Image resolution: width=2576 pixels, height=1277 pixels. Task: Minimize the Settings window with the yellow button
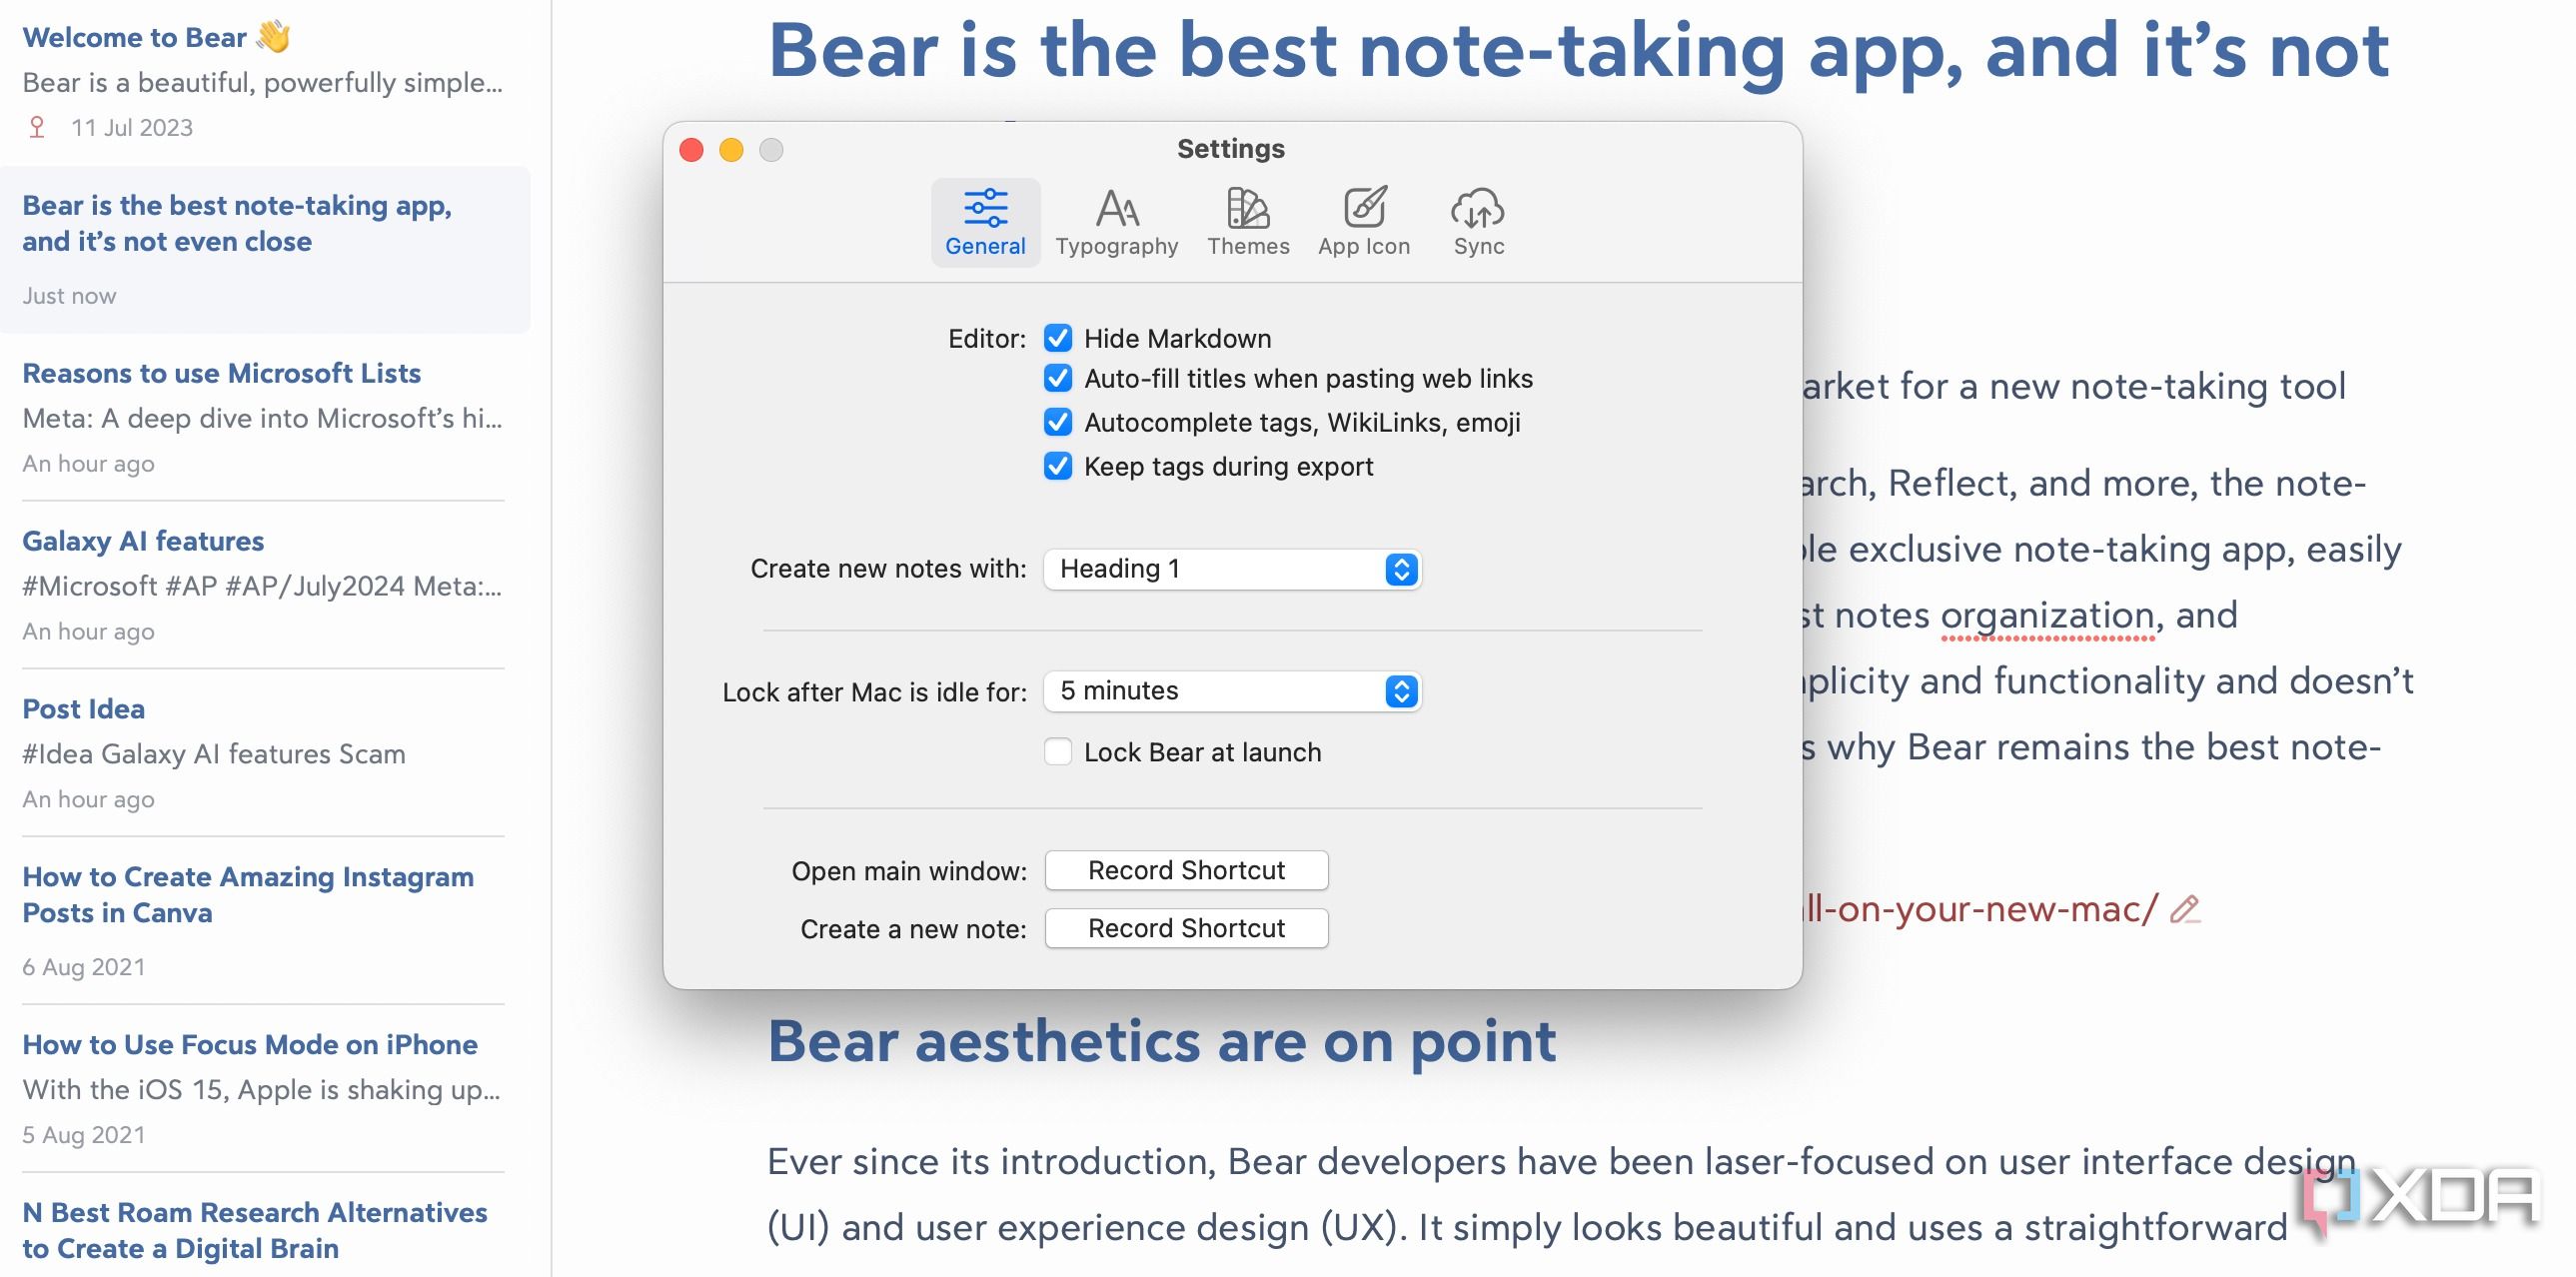tap(731, 150)
